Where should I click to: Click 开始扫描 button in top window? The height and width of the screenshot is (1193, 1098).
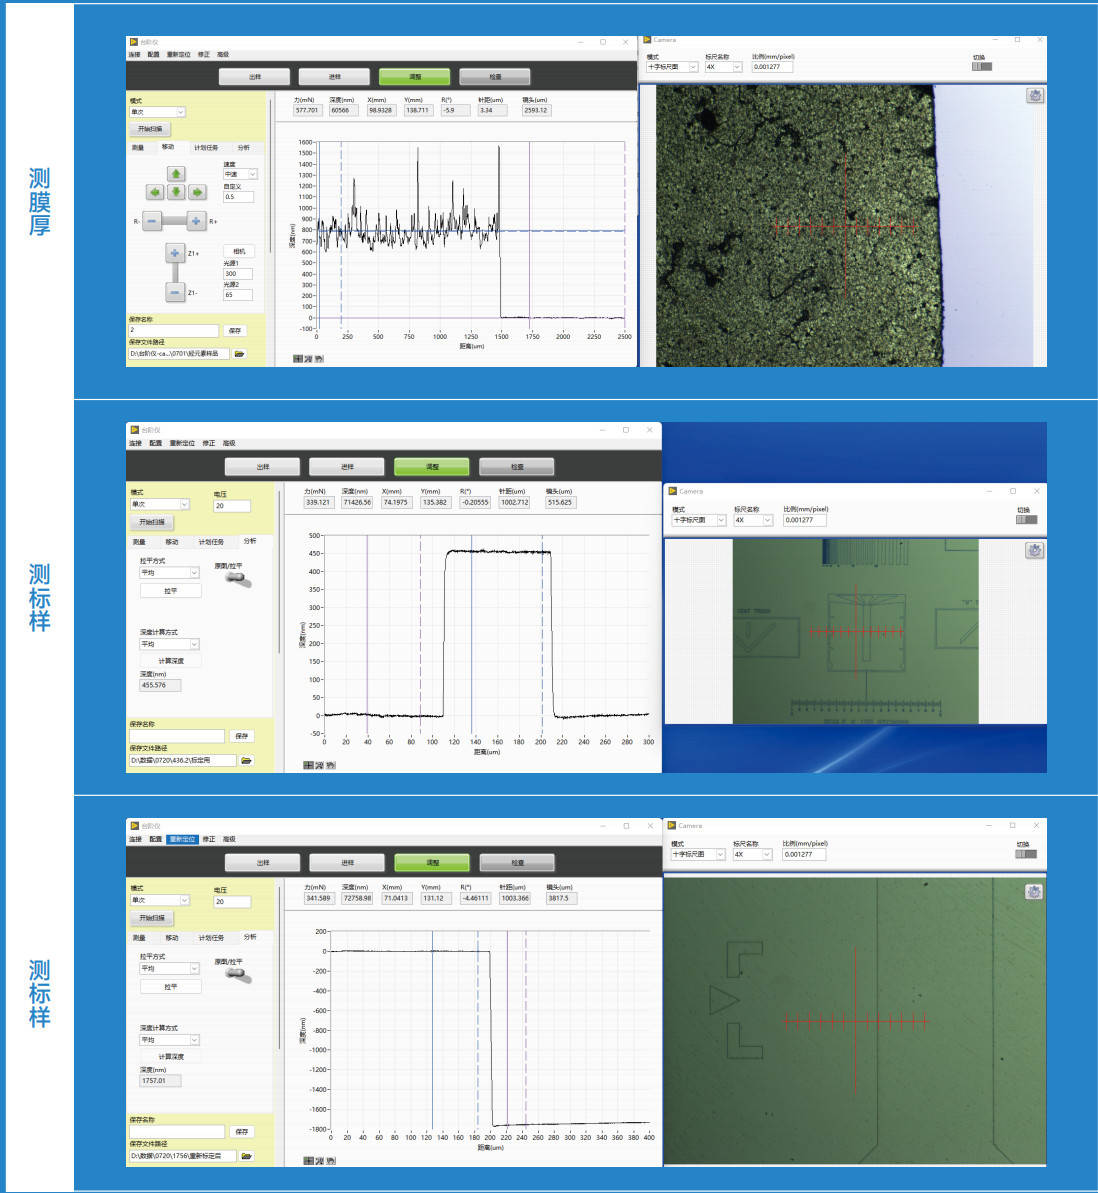pos(150,129)
